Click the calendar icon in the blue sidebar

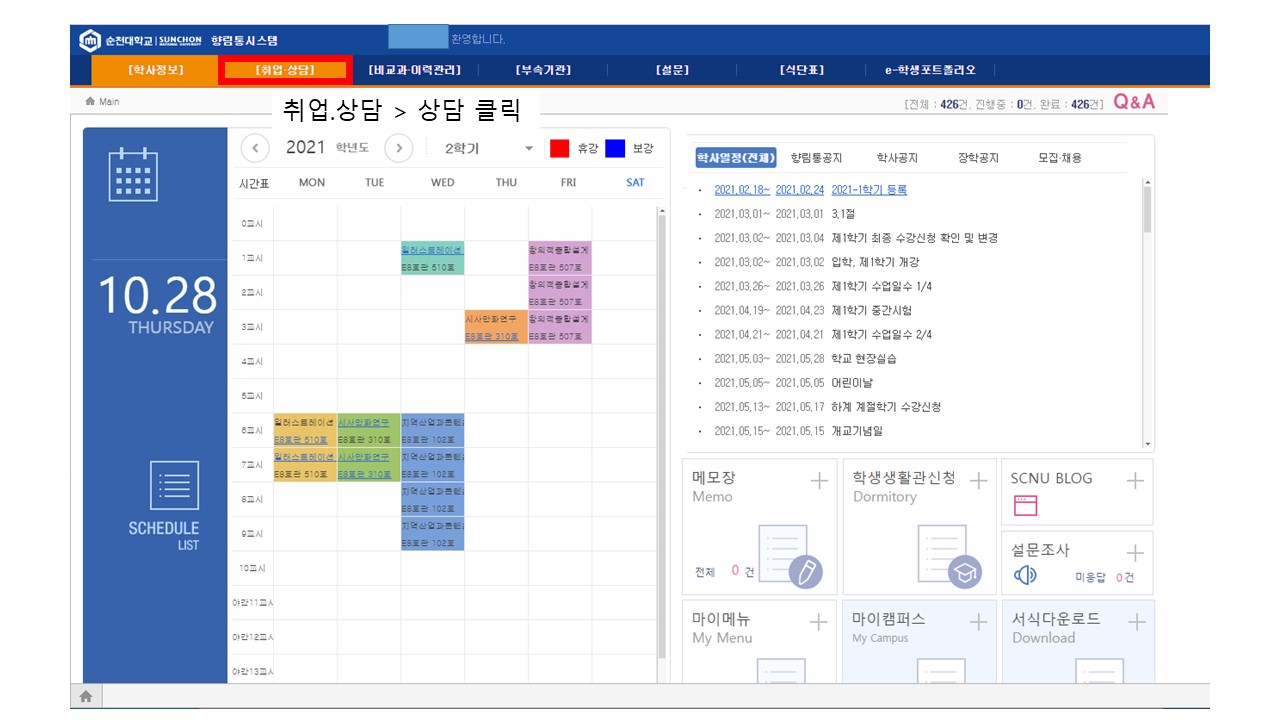(133, 174)
